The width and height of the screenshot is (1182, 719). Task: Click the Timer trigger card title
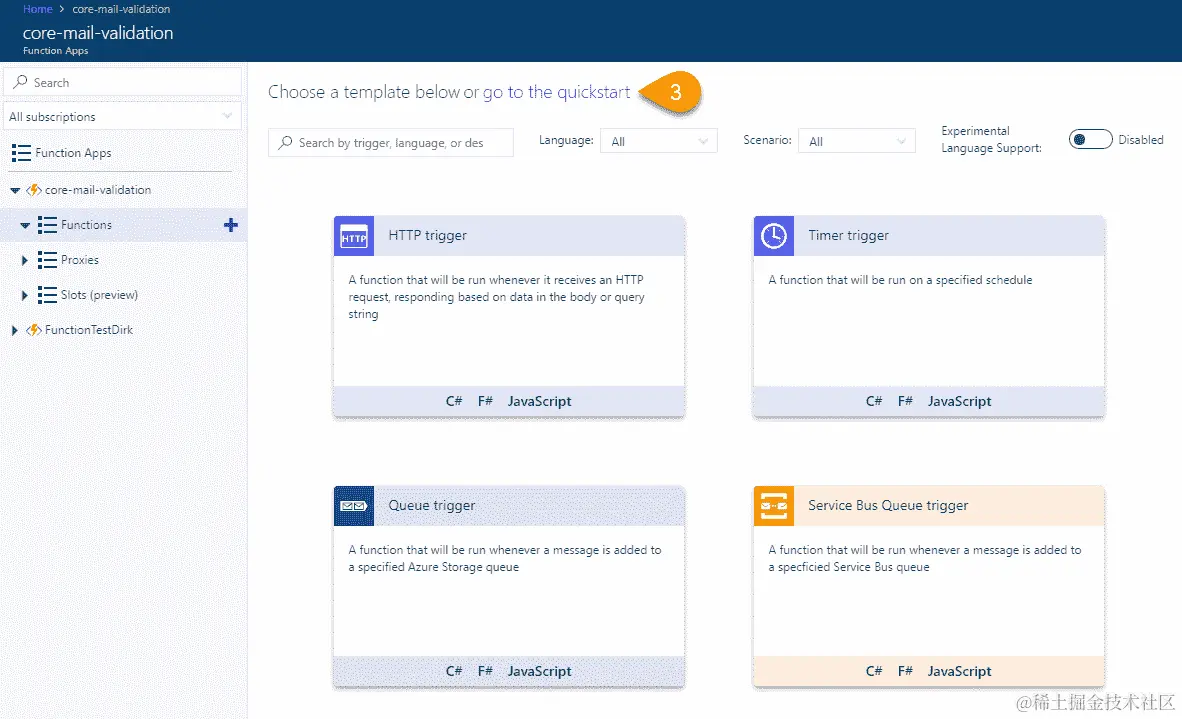(848, 235)
